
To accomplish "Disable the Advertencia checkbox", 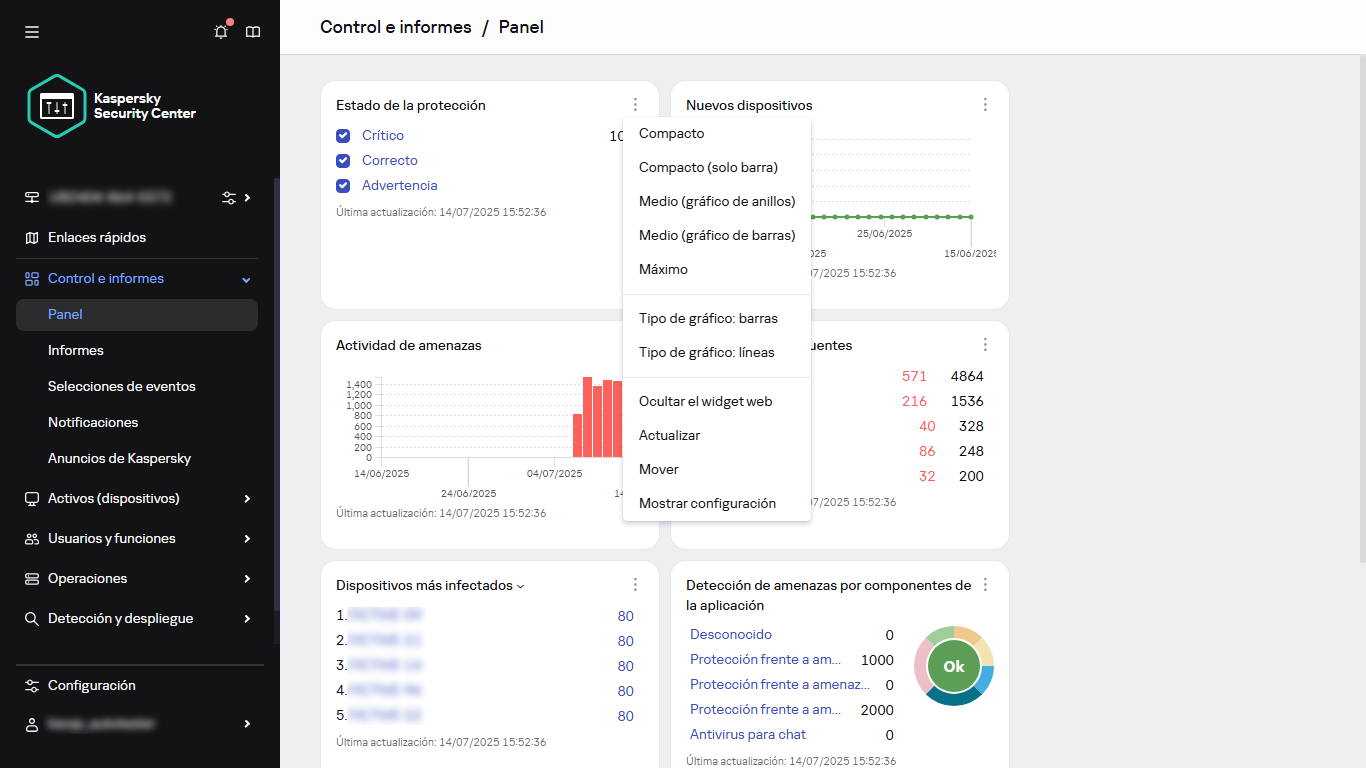I will tap(343, 185).
